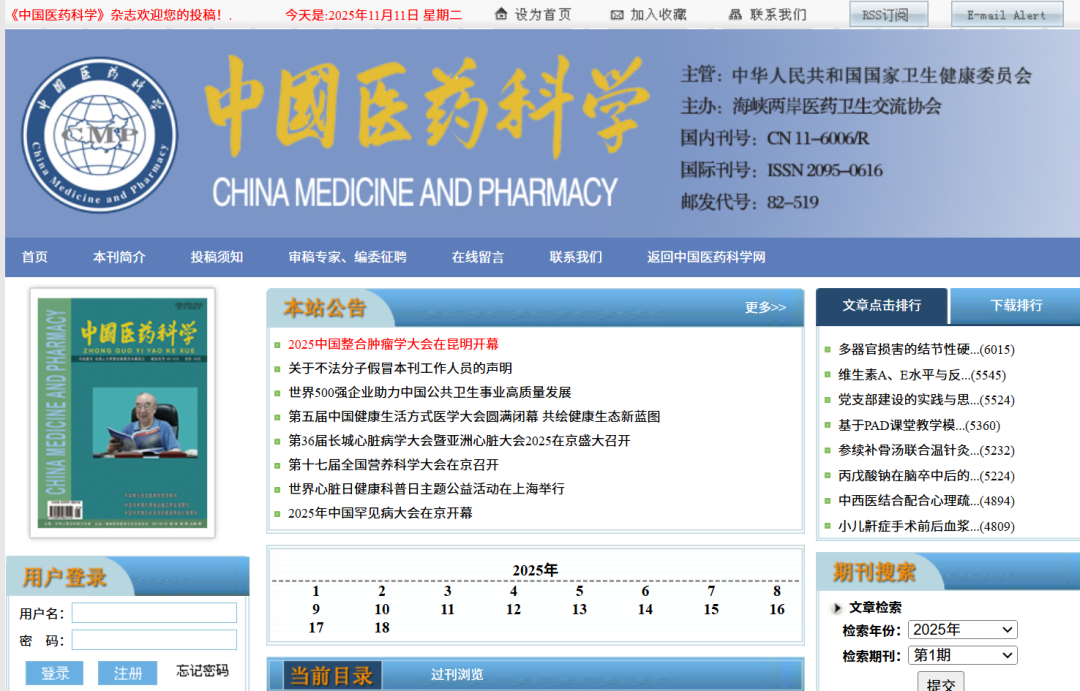Click the 登录 button
Screen dimensions: 1080x691
tap(54, 673)
